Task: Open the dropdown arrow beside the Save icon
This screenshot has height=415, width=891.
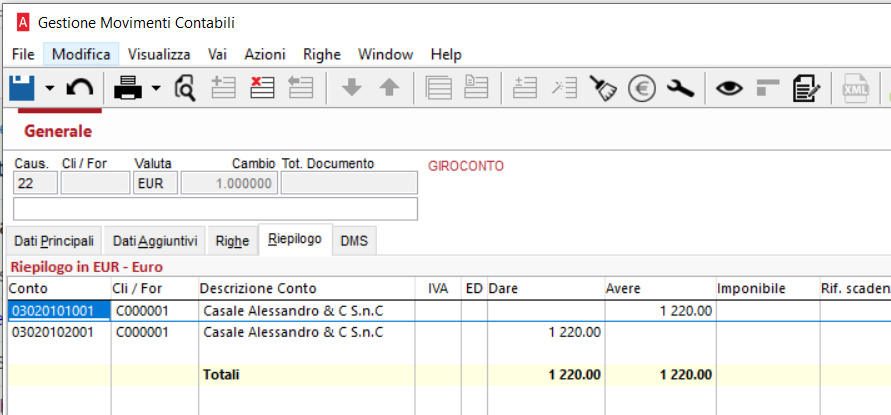Action: click(x=50, y=88)
